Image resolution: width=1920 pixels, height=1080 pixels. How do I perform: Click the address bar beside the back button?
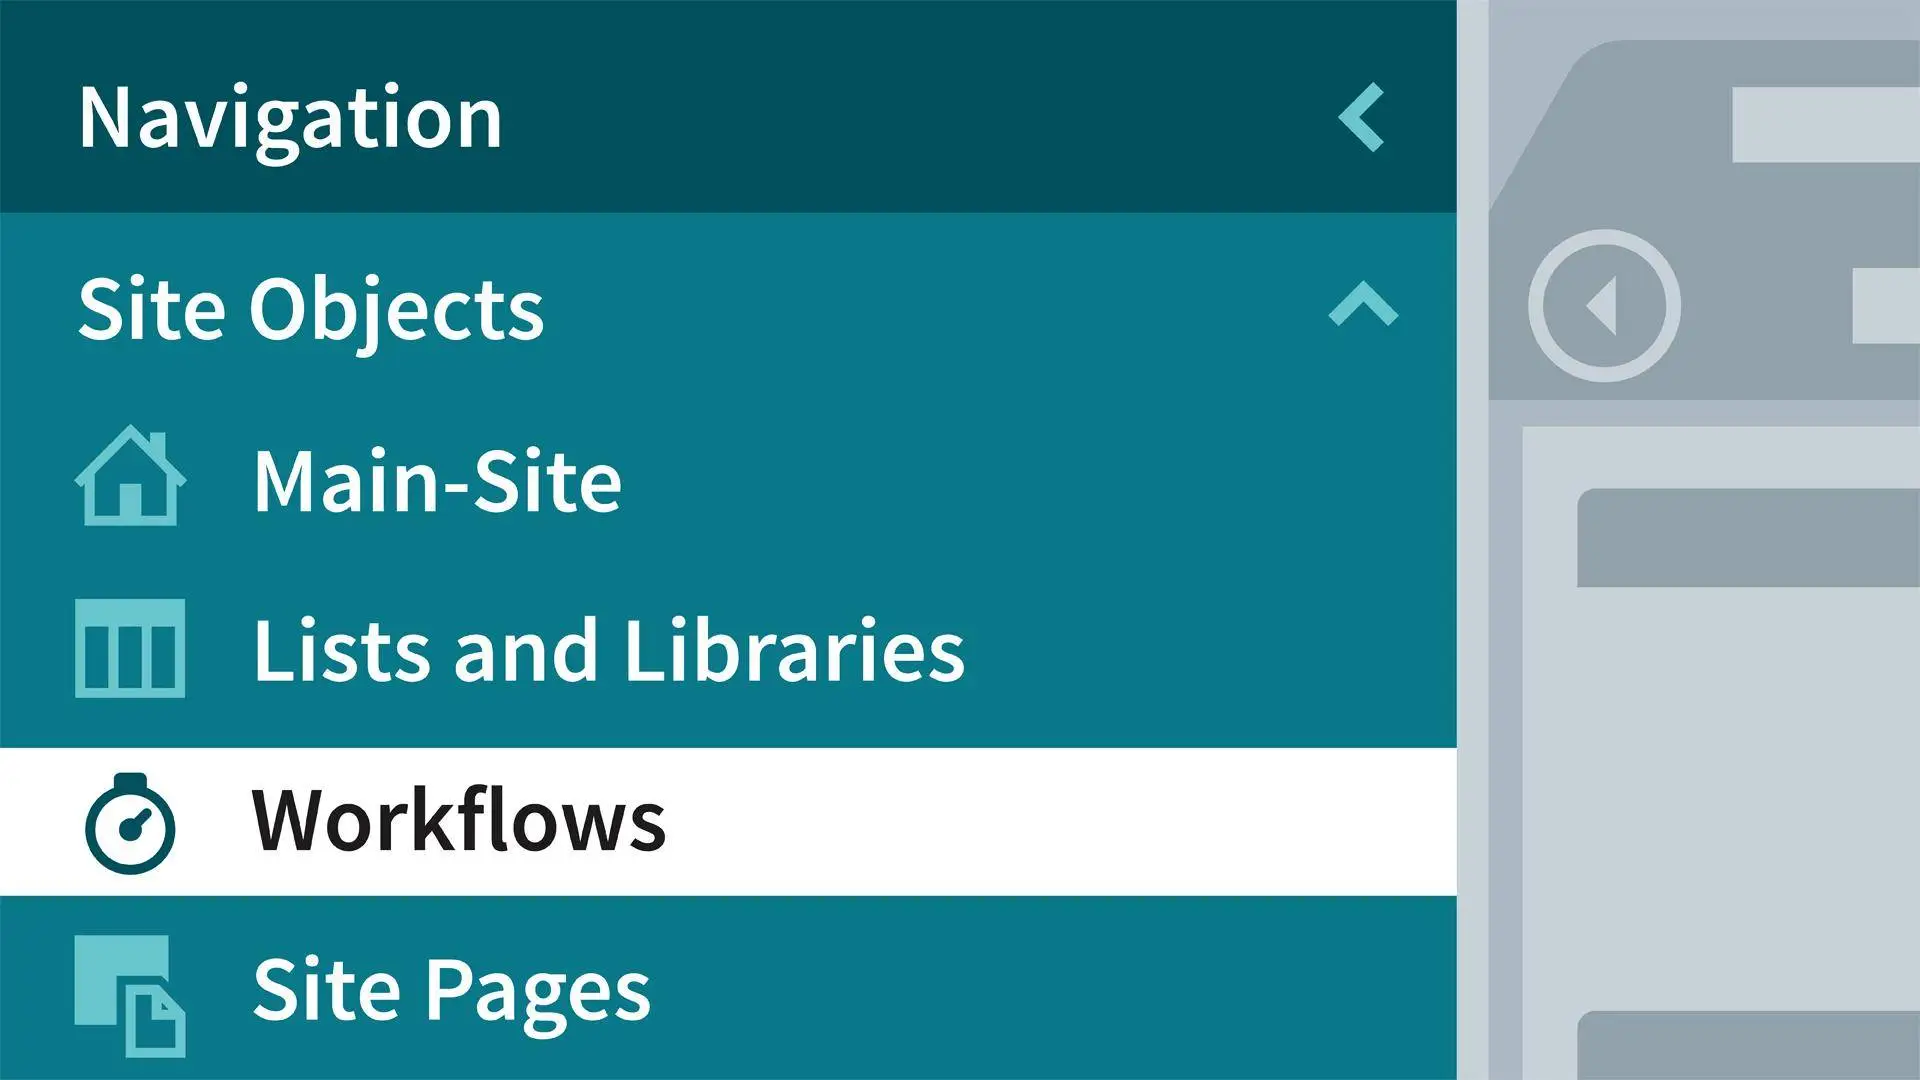(x=1886, y=306)
